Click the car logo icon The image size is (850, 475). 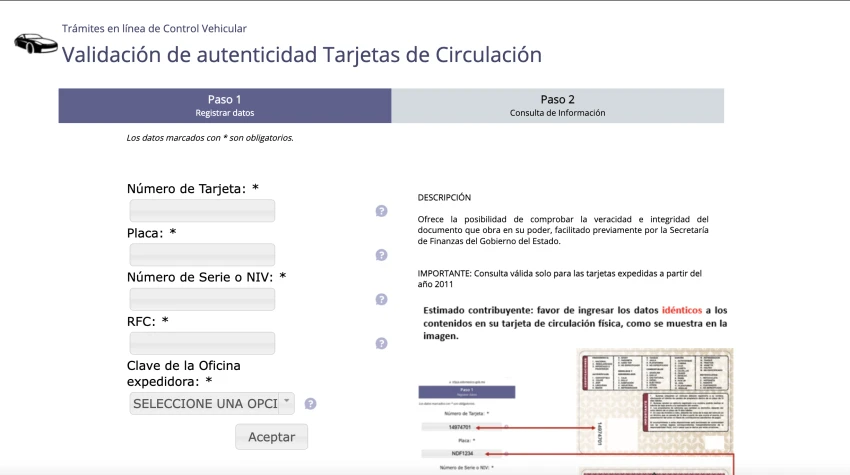[x=34, y=43]
